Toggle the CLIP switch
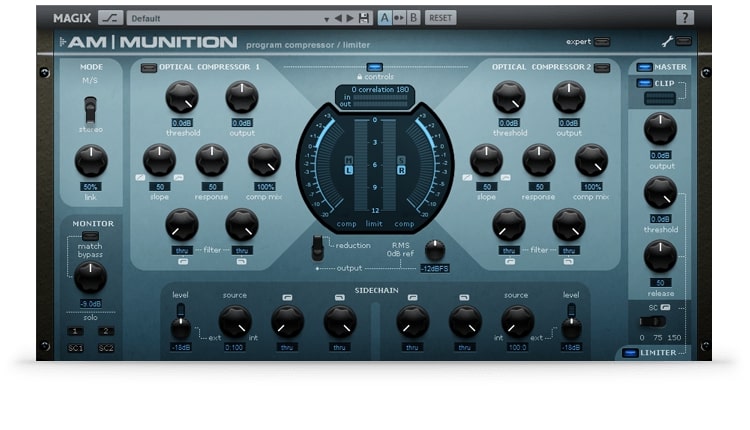750x430 pixels. [644, 83]
